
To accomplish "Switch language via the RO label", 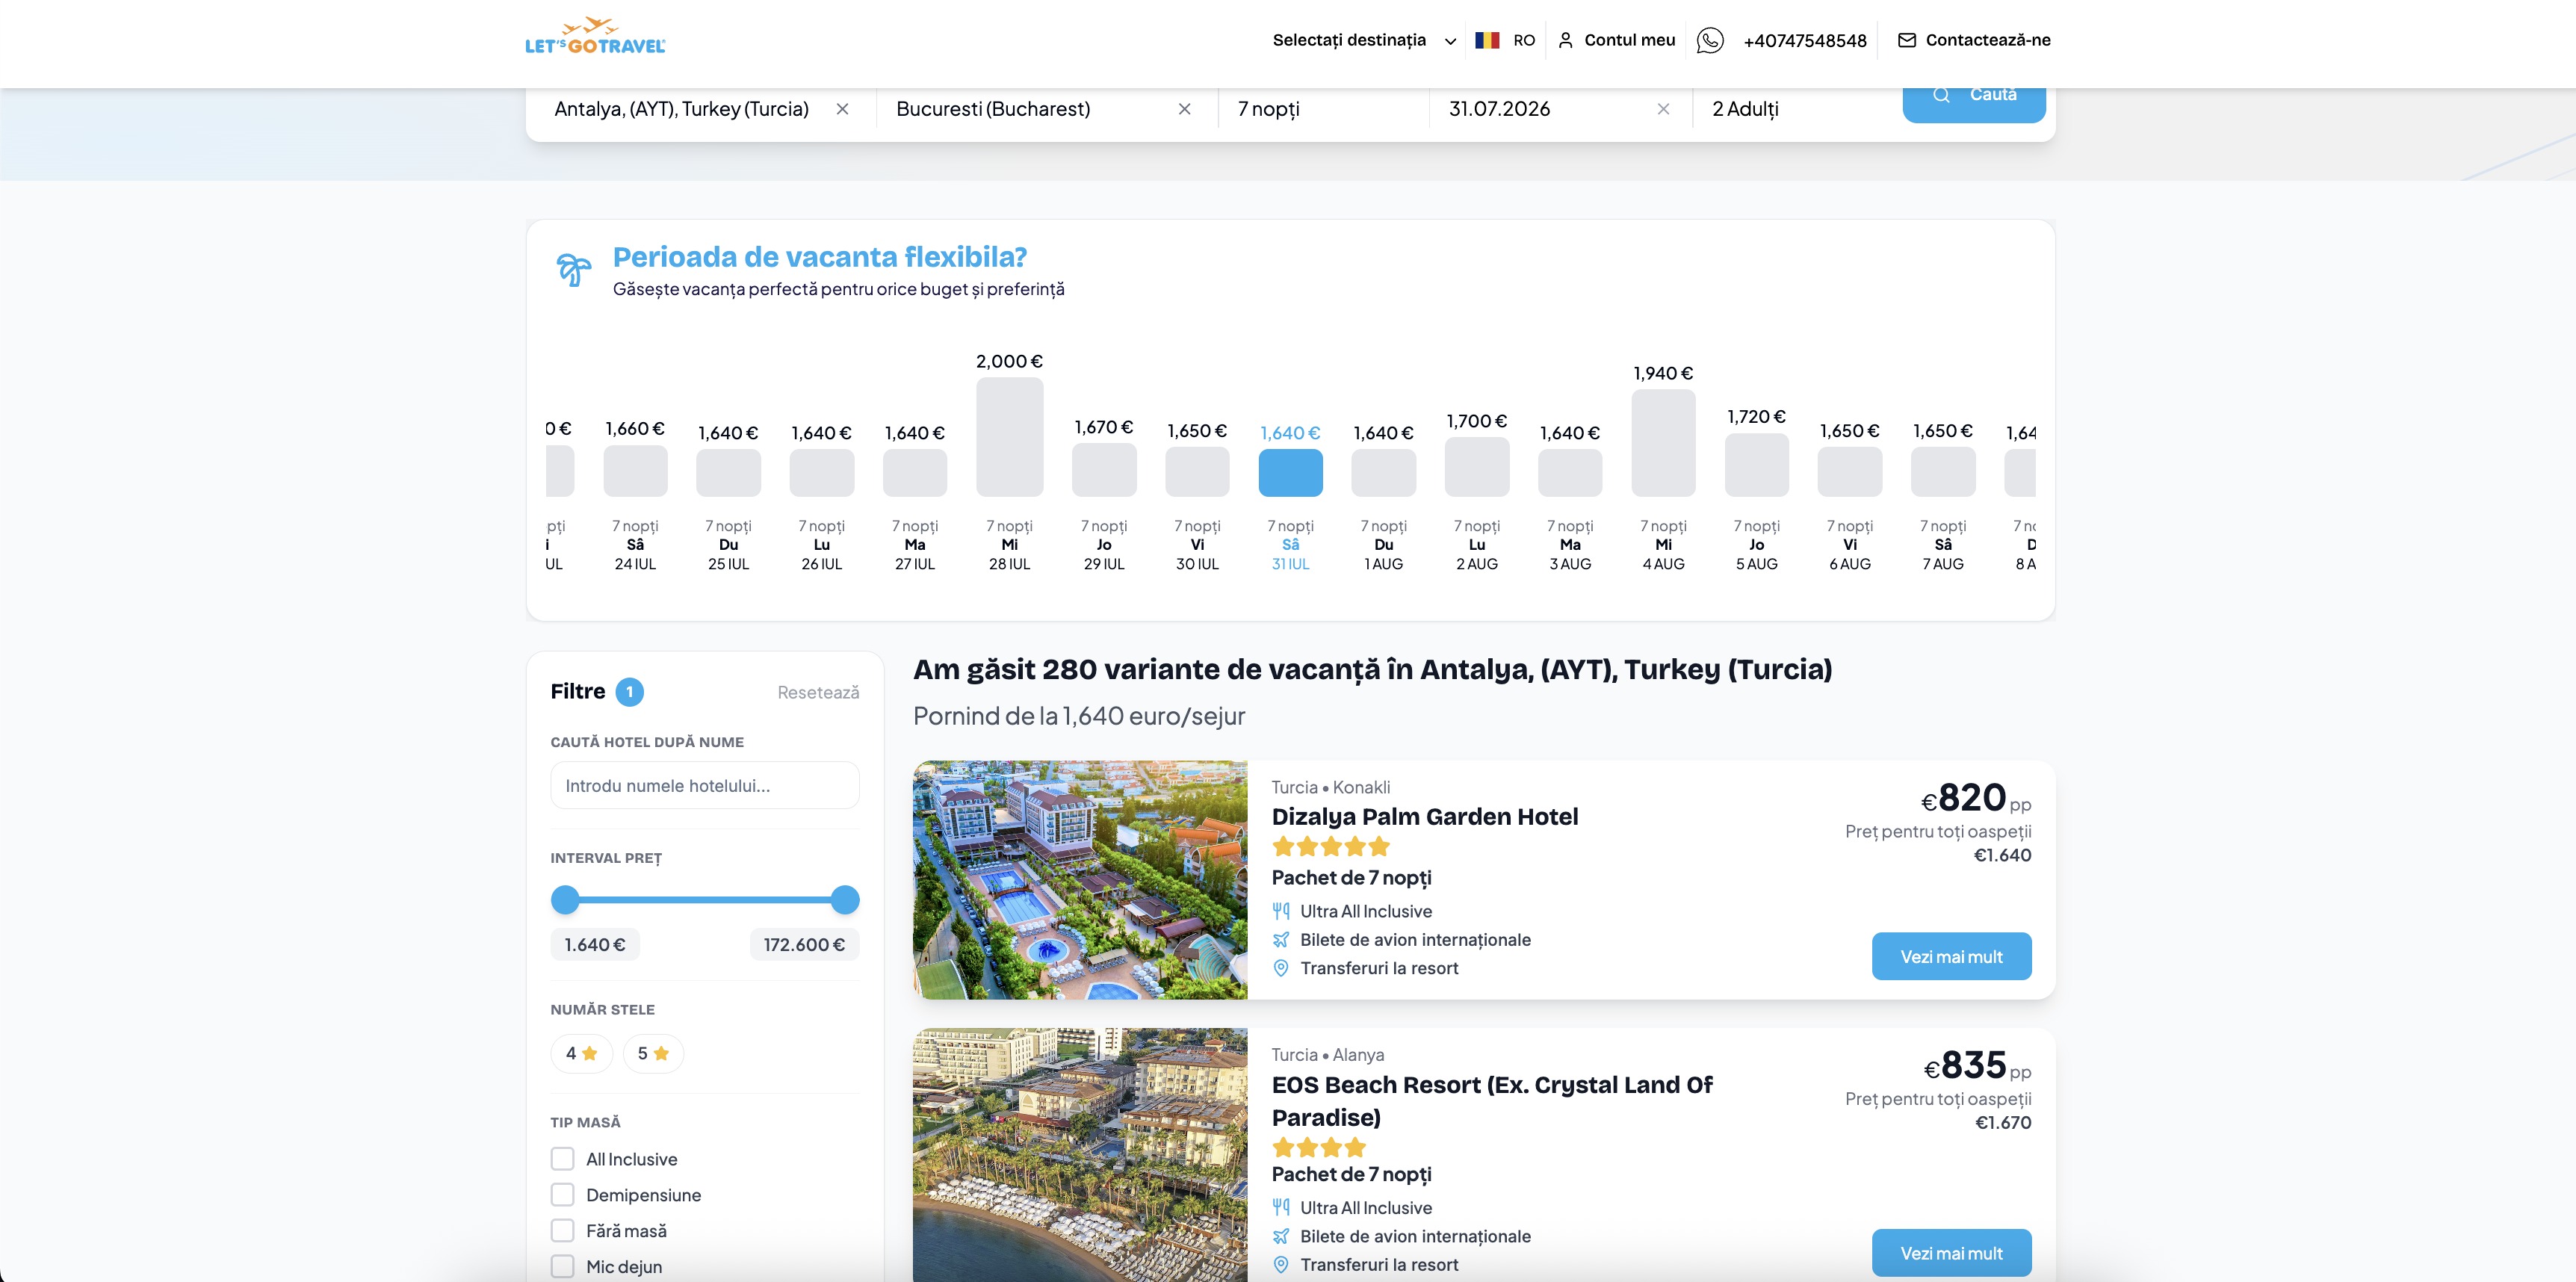I will click(1523, 40).
